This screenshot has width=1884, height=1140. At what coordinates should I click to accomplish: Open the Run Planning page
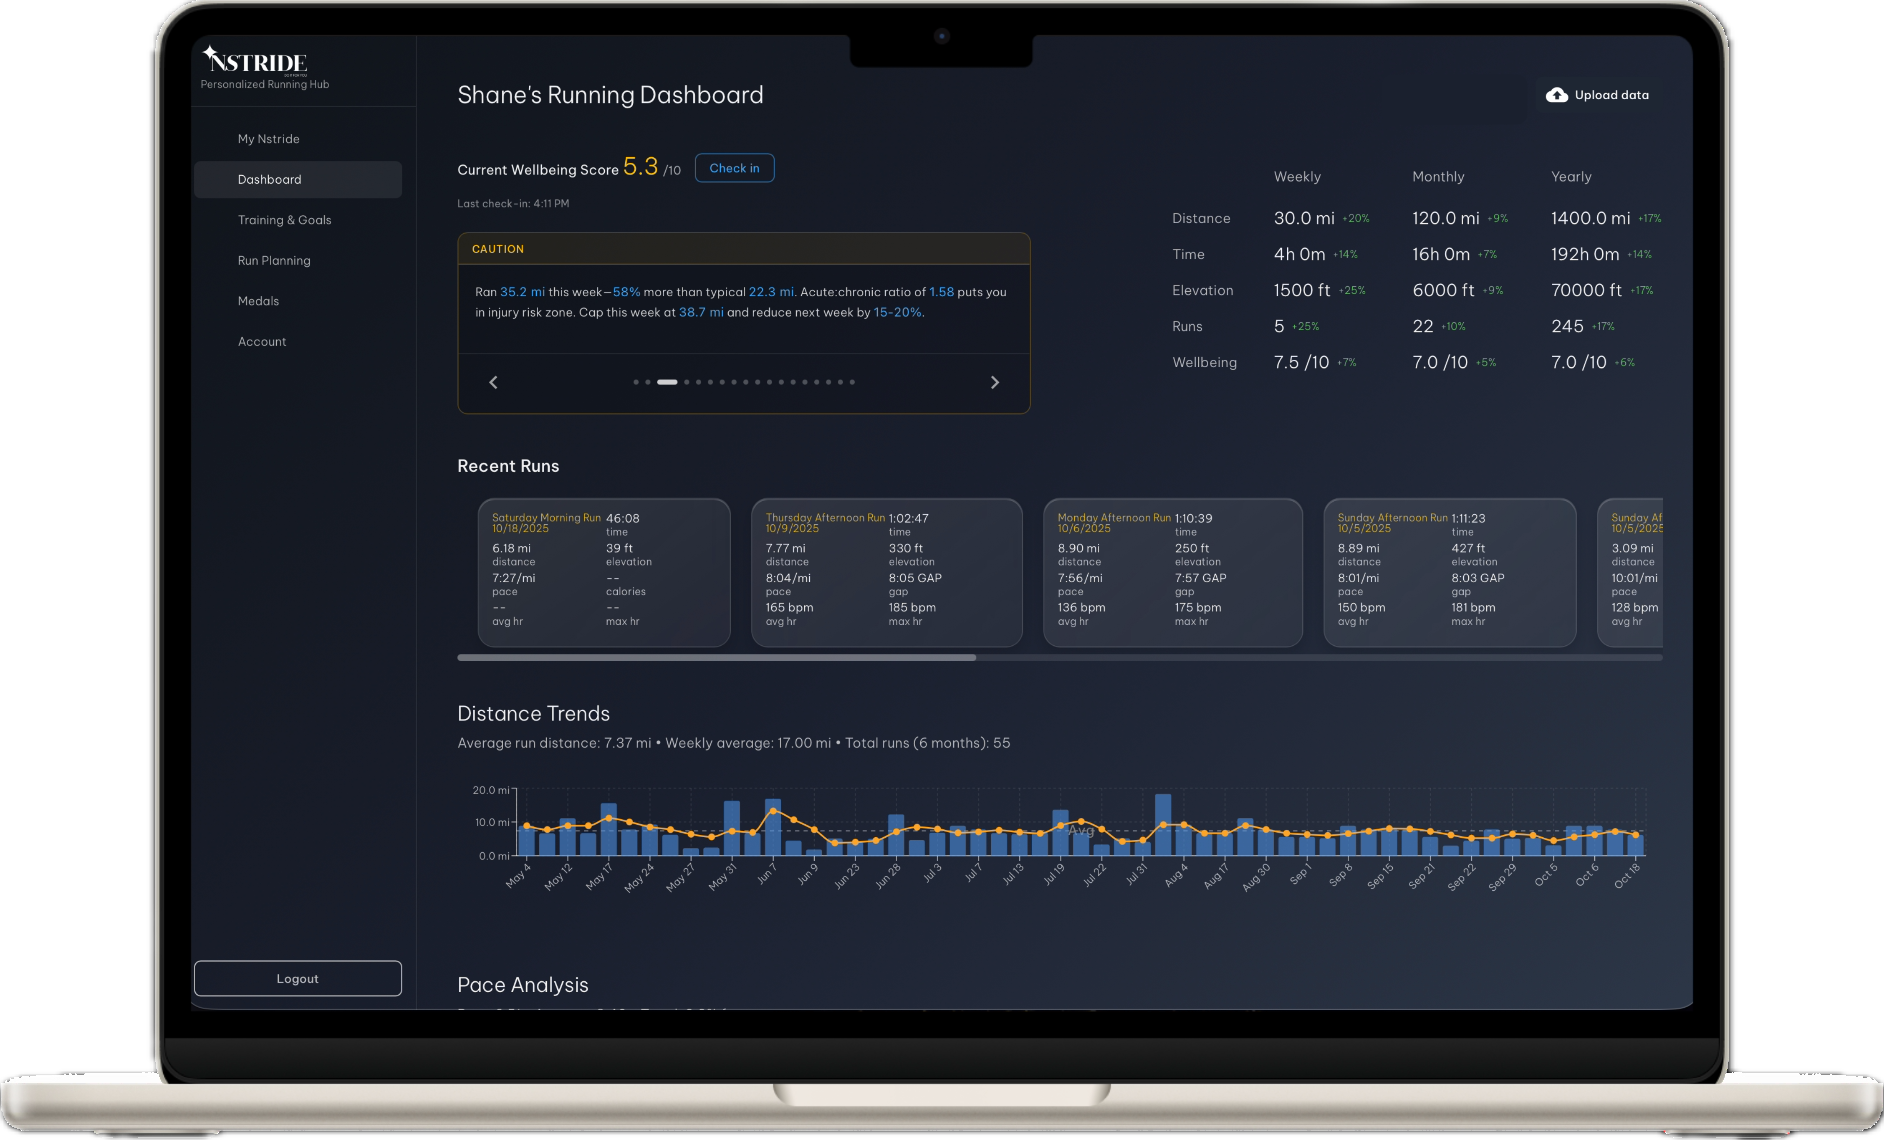274,260
